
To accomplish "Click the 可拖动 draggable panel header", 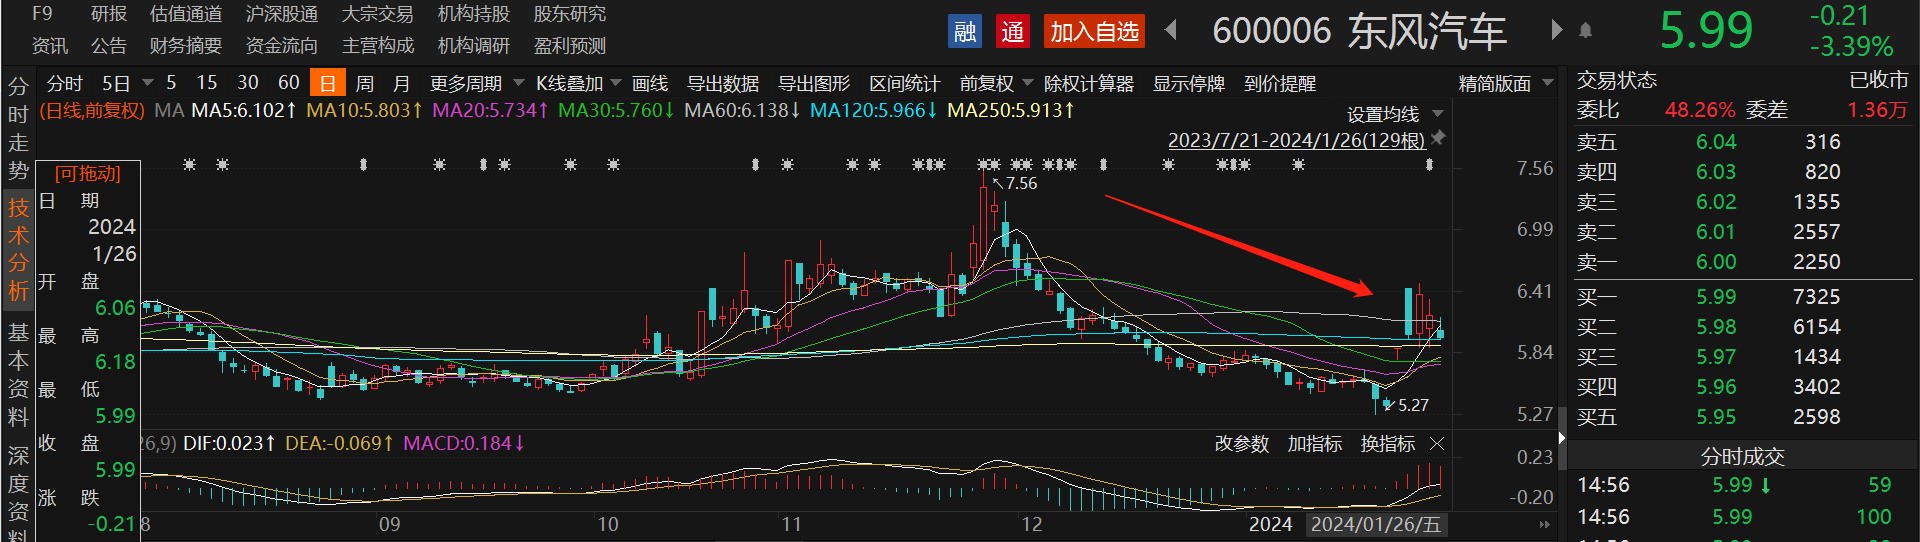I will tap(88, 174).
